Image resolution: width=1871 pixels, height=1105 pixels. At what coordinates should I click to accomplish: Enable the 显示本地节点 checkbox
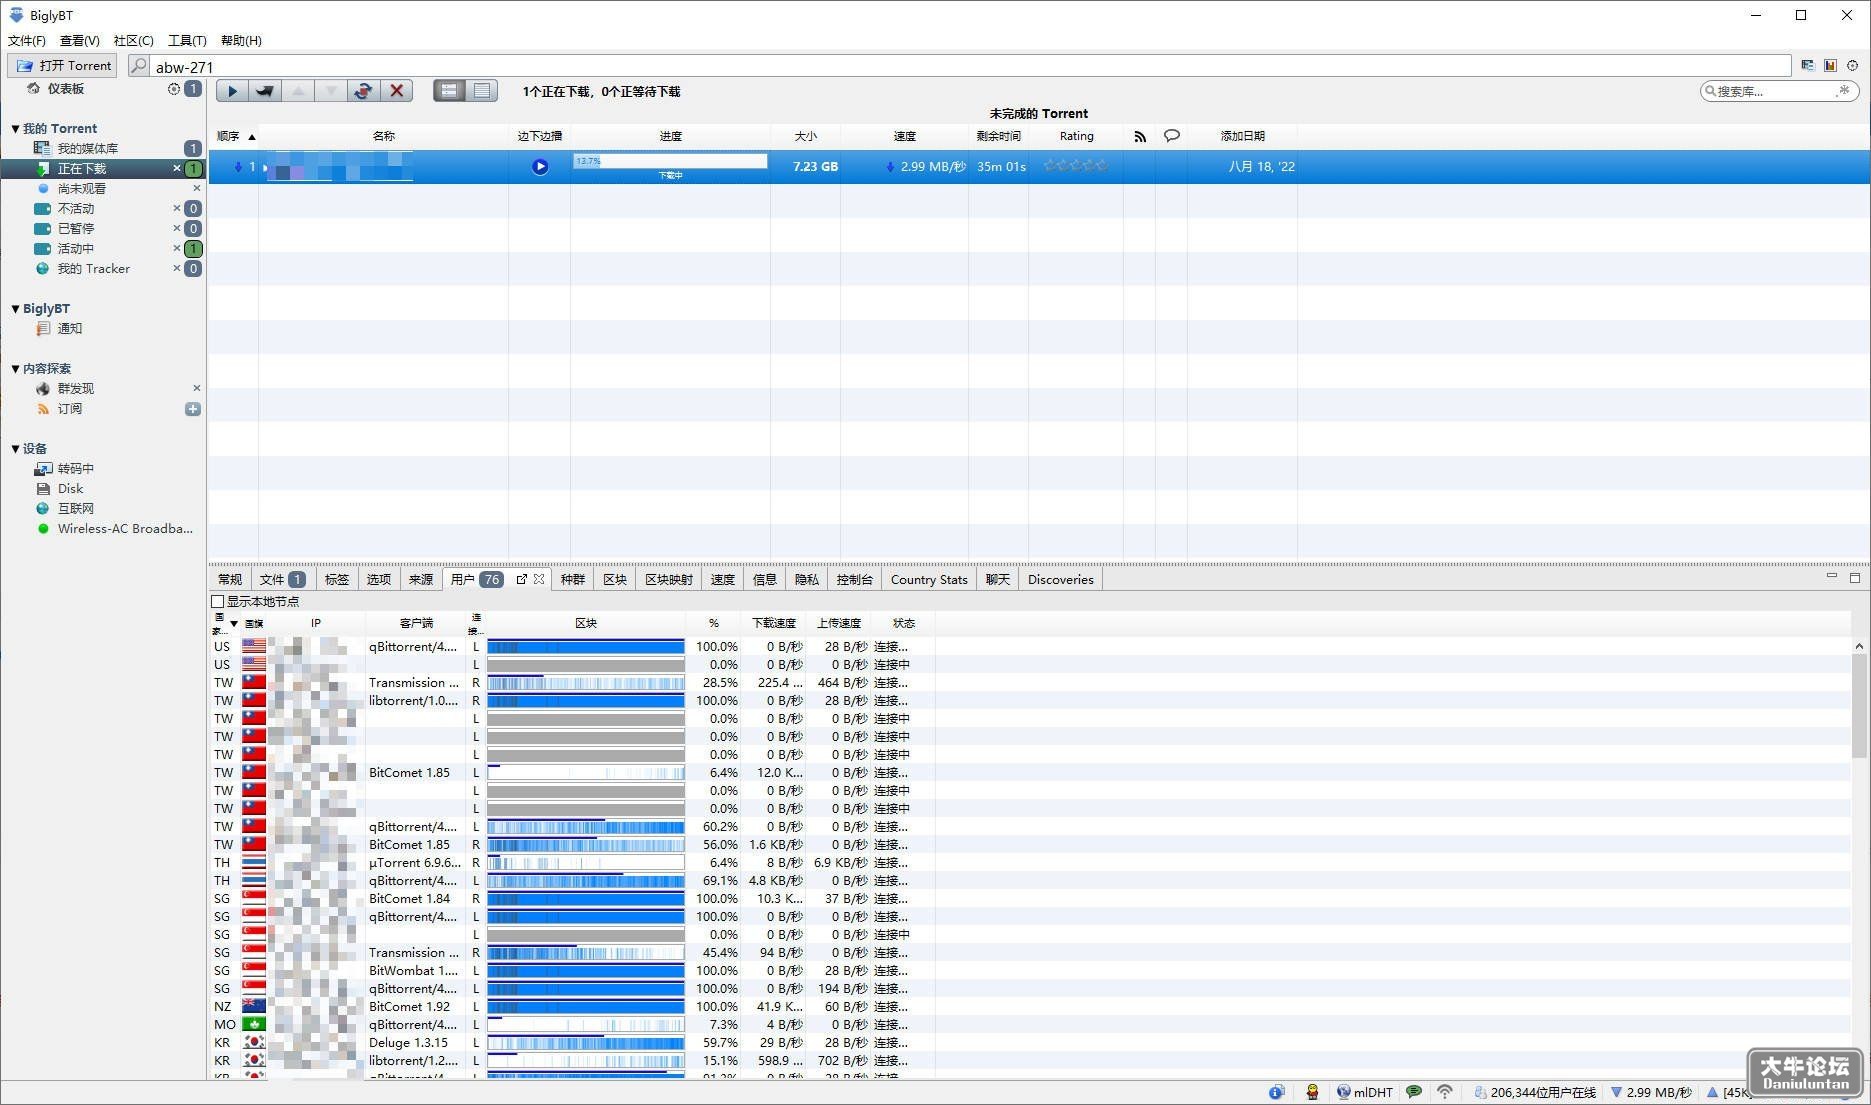[218, 602]
